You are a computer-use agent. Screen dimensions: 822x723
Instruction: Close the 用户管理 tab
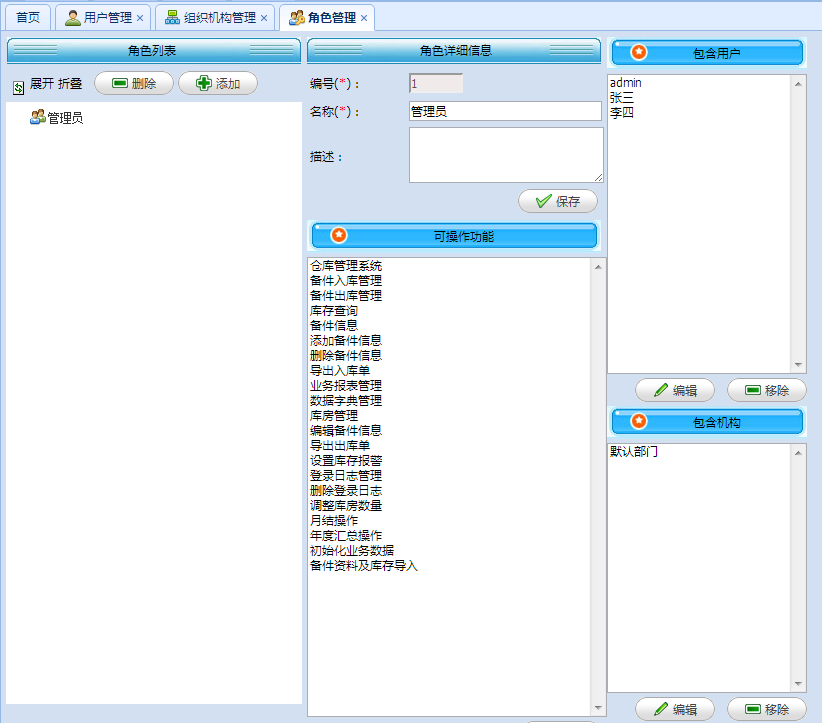[140, 18]
